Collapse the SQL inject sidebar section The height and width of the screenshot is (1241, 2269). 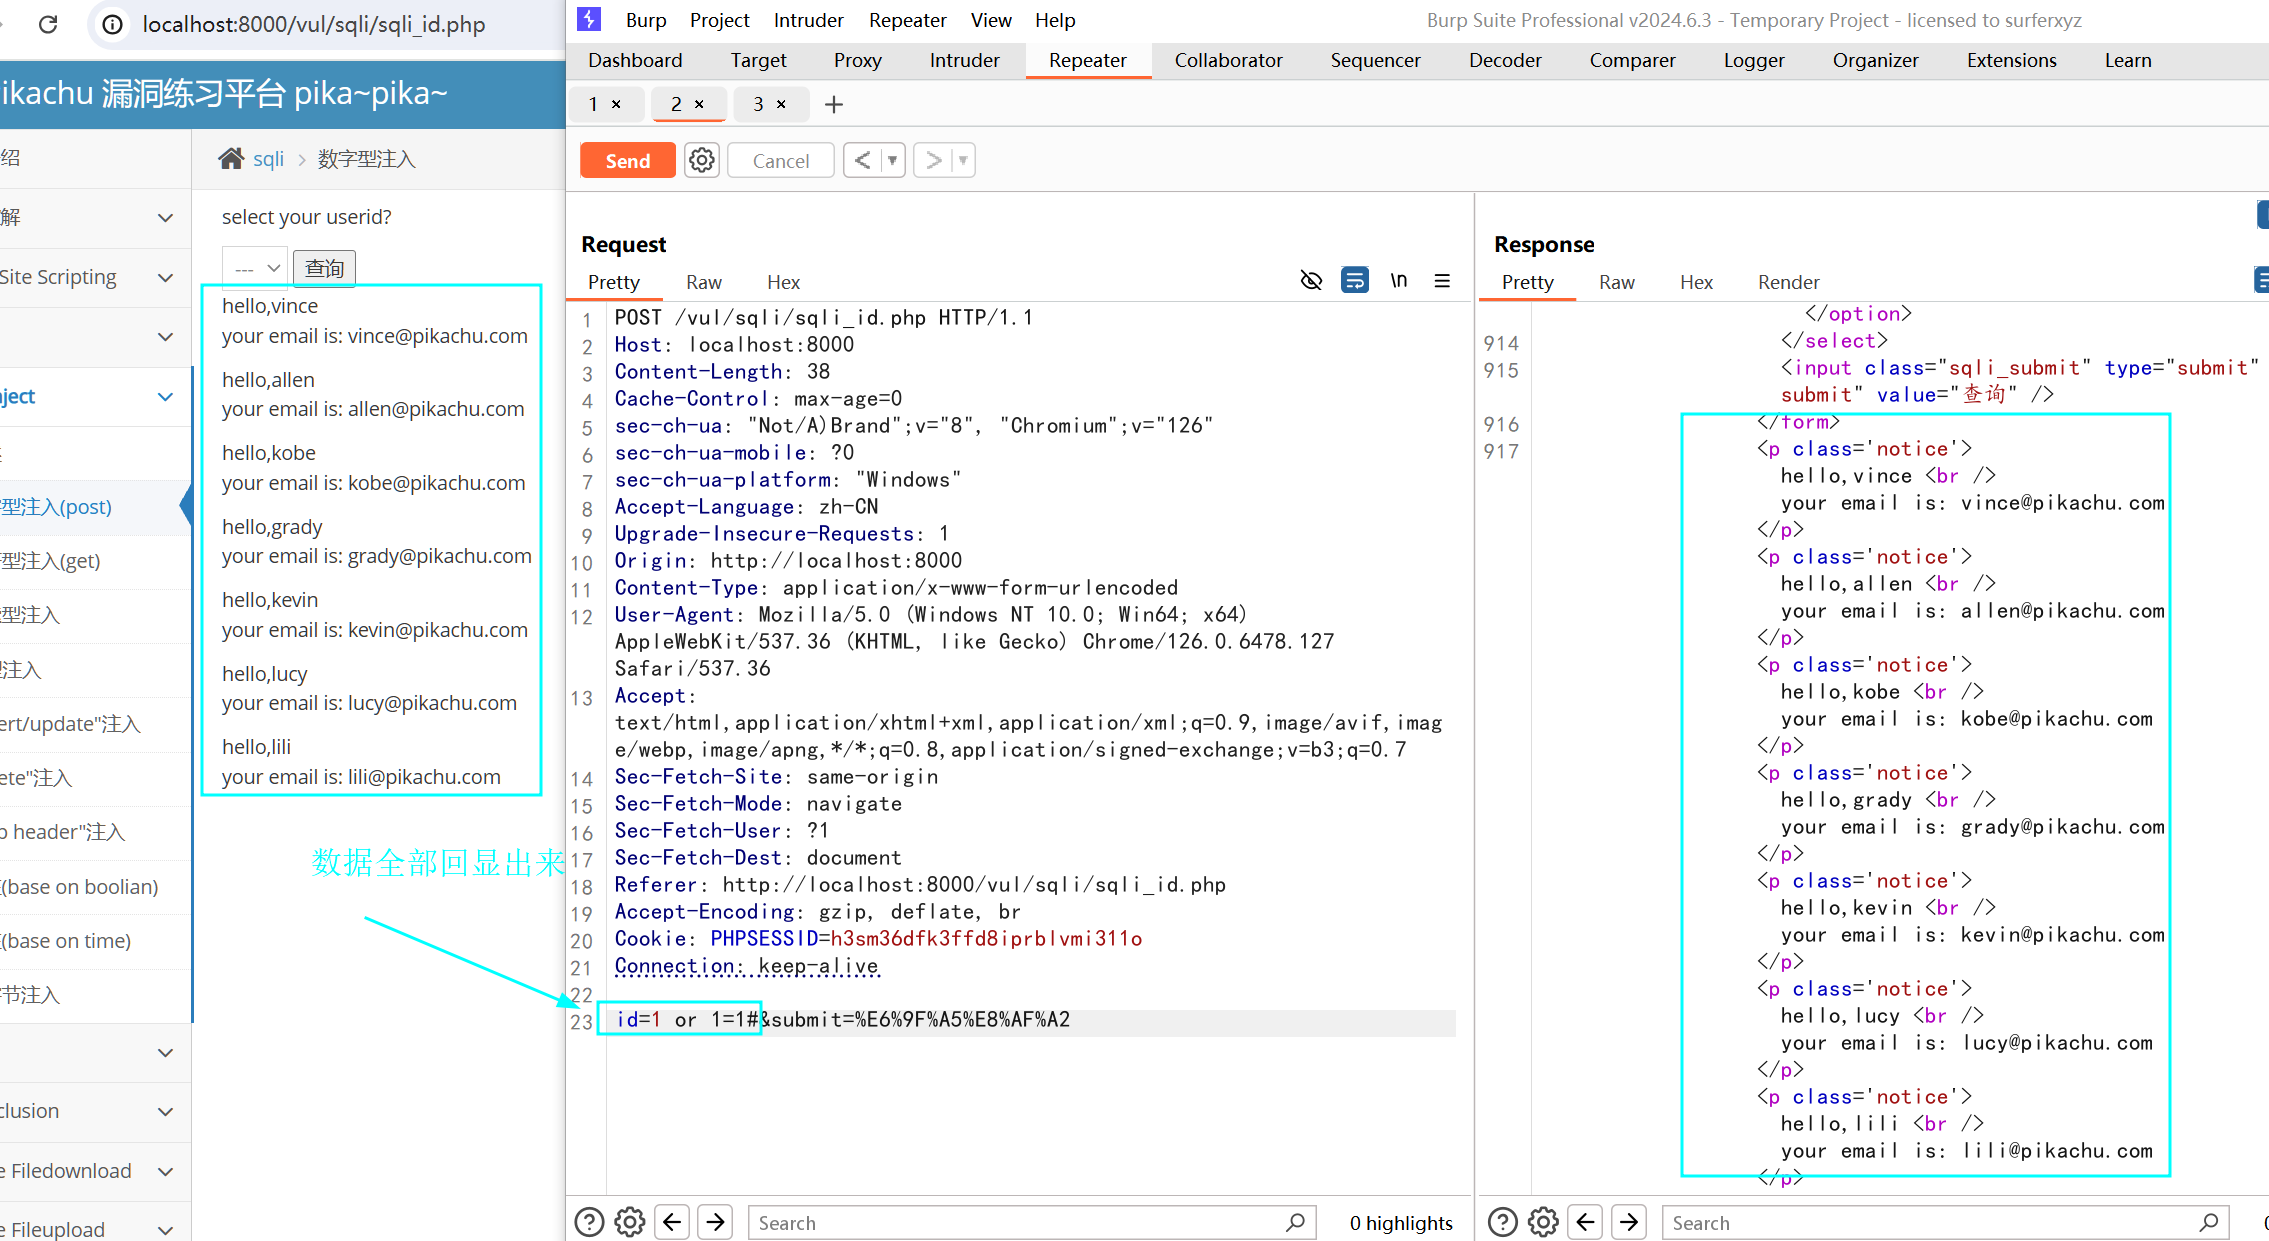(x=166, y=396)
